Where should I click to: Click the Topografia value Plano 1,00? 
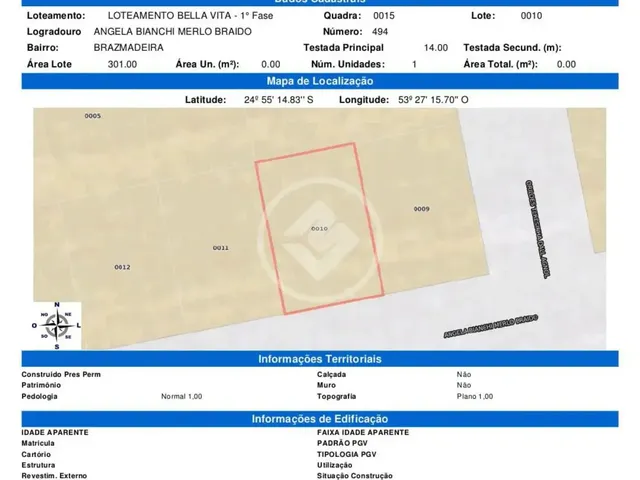click(475, 396)
